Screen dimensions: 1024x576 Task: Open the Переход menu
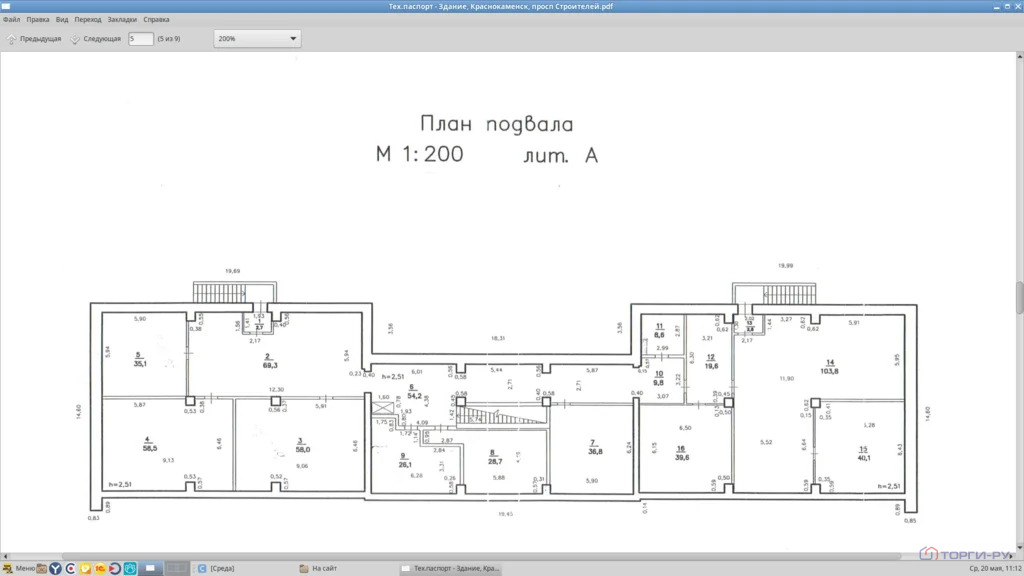coord(88,20)
